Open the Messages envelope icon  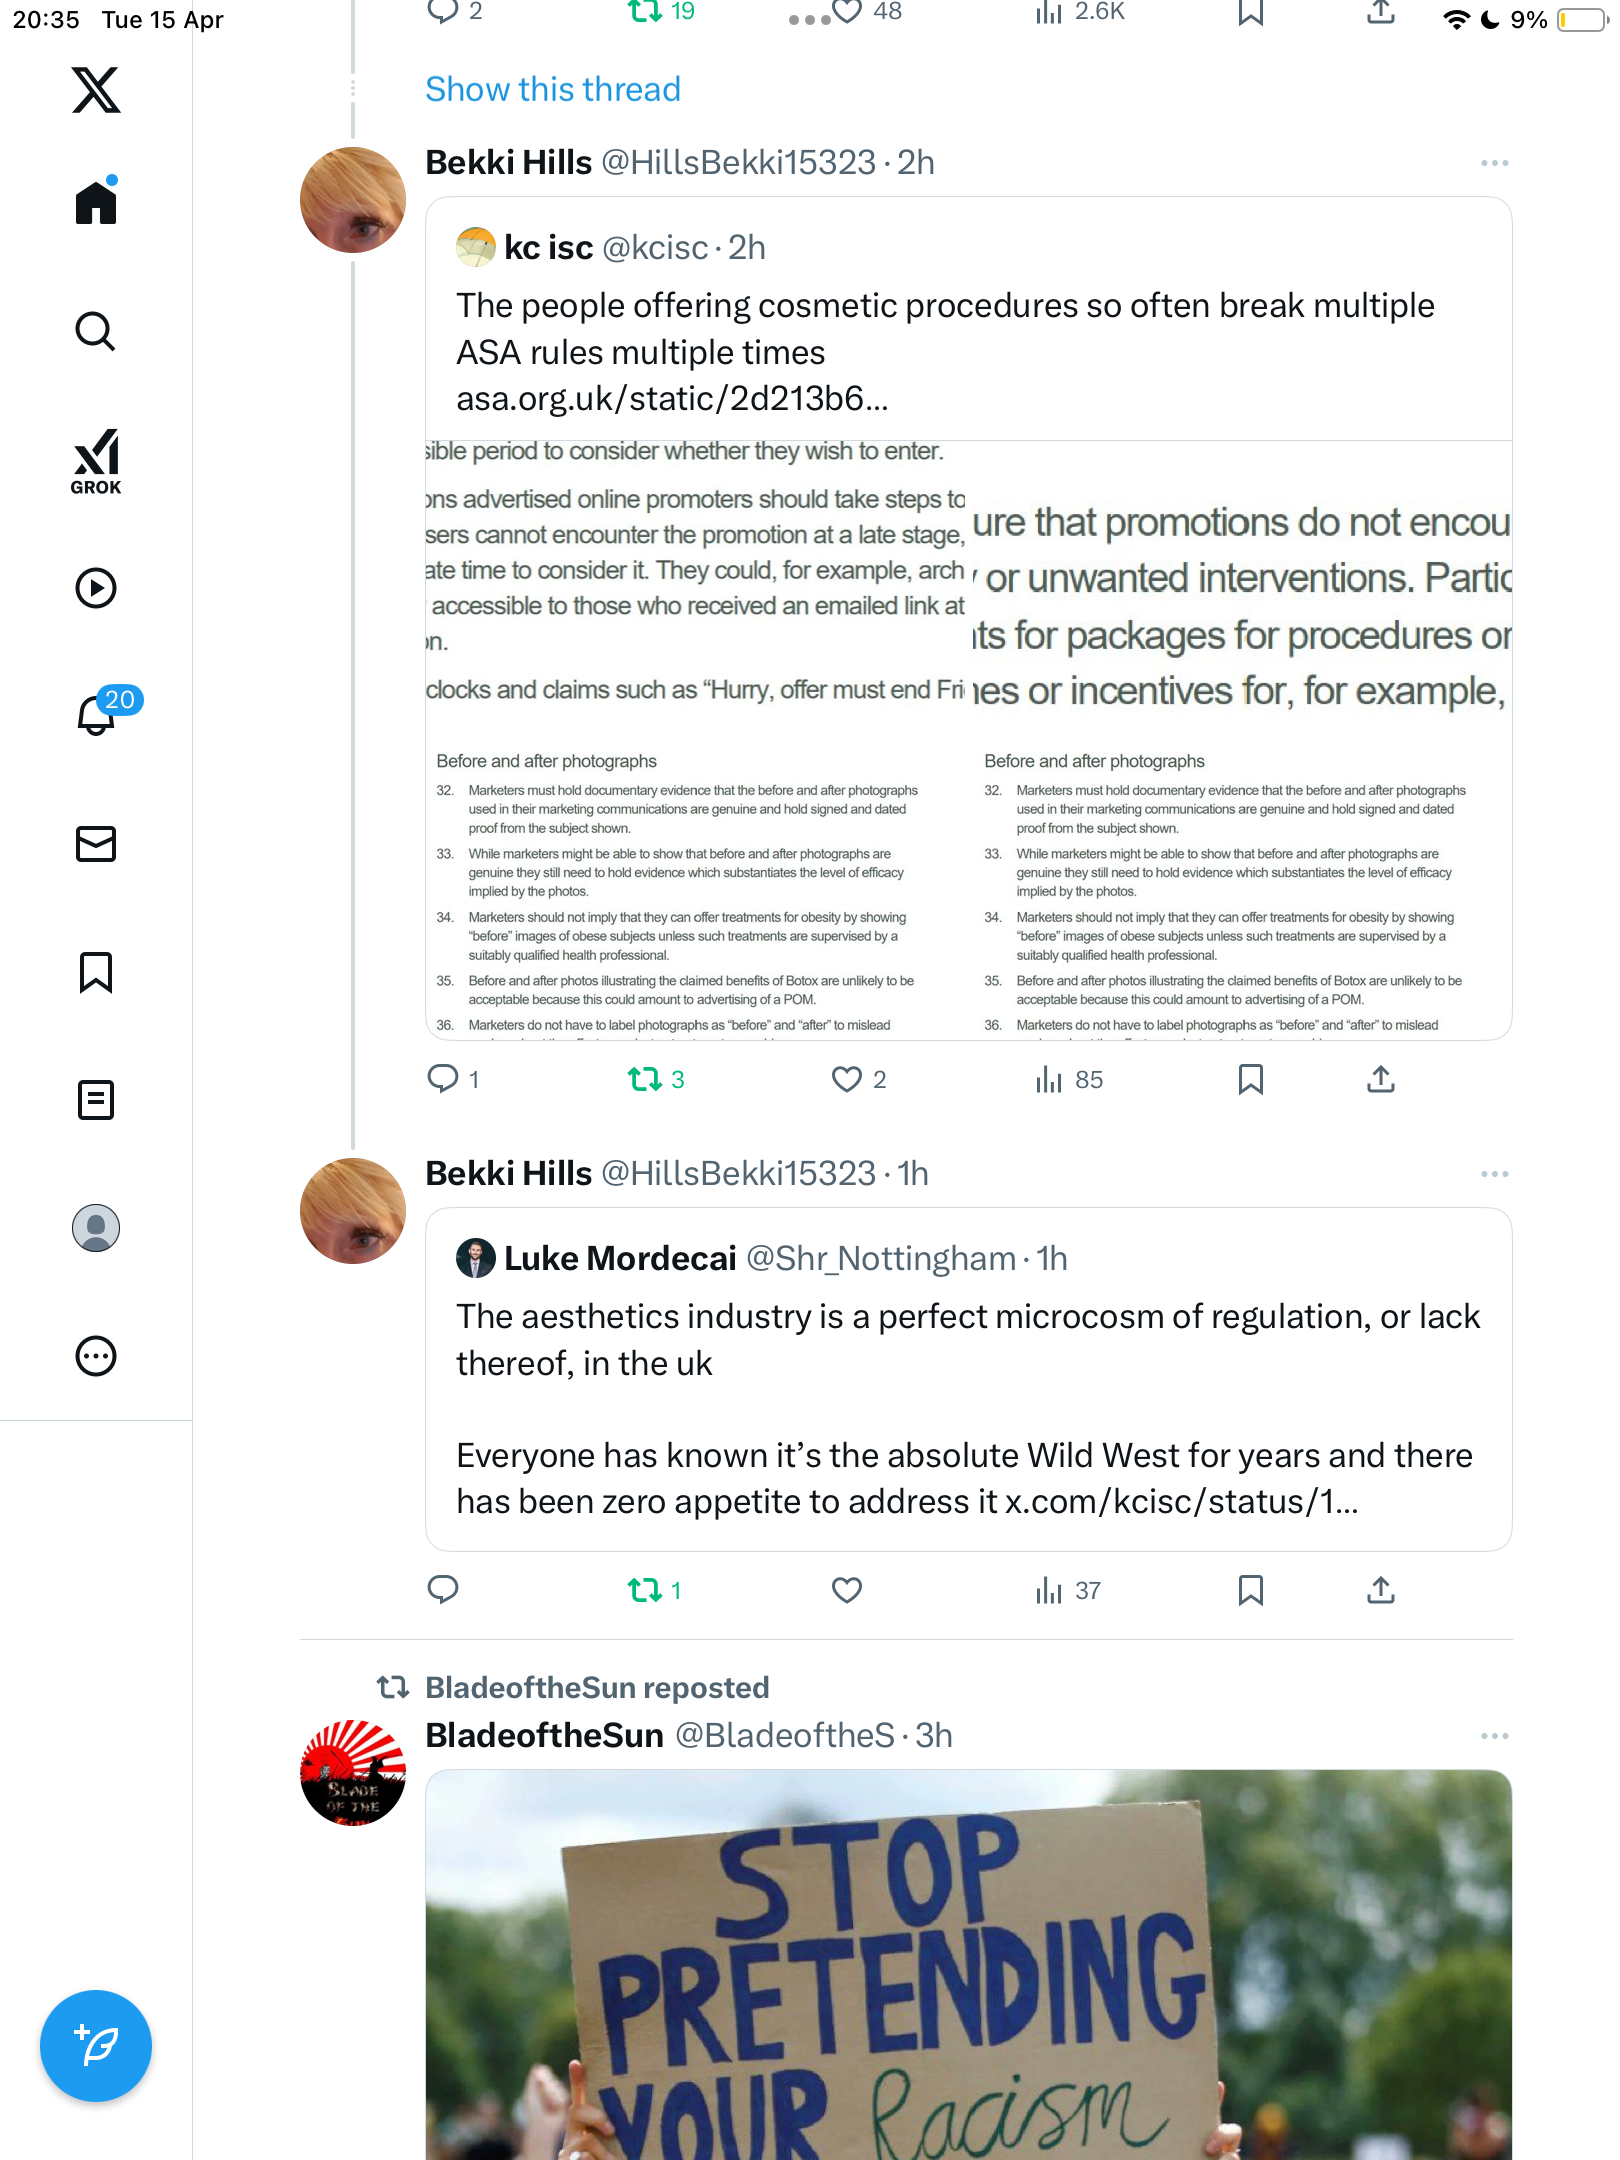point(96,844)
